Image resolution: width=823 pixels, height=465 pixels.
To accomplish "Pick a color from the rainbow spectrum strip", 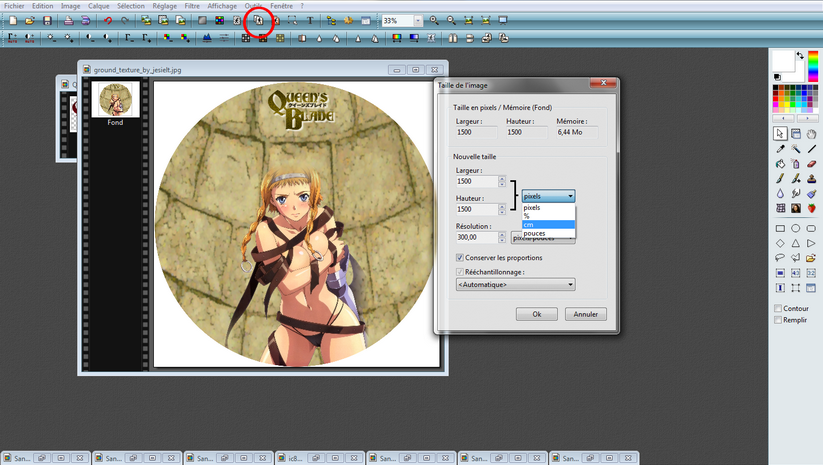I will coord(813,66).
